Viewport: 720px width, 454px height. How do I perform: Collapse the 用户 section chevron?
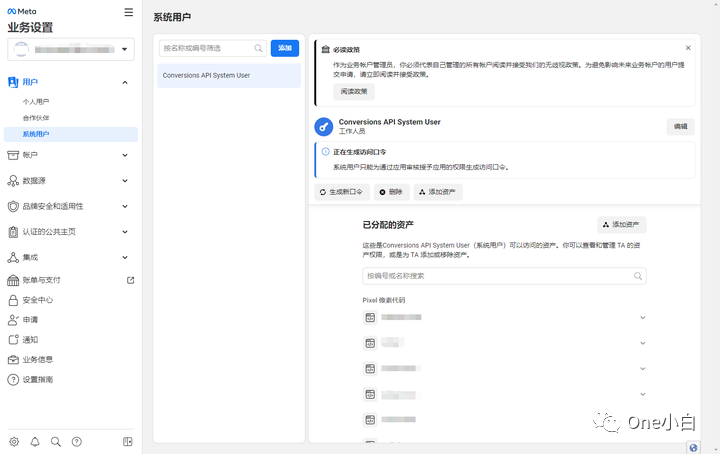[x=125, y=83]
